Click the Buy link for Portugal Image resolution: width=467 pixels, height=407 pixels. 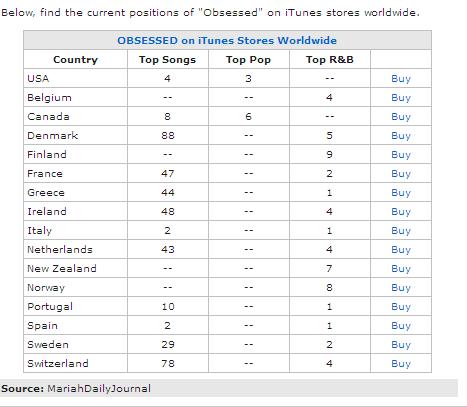click(401, 307)
